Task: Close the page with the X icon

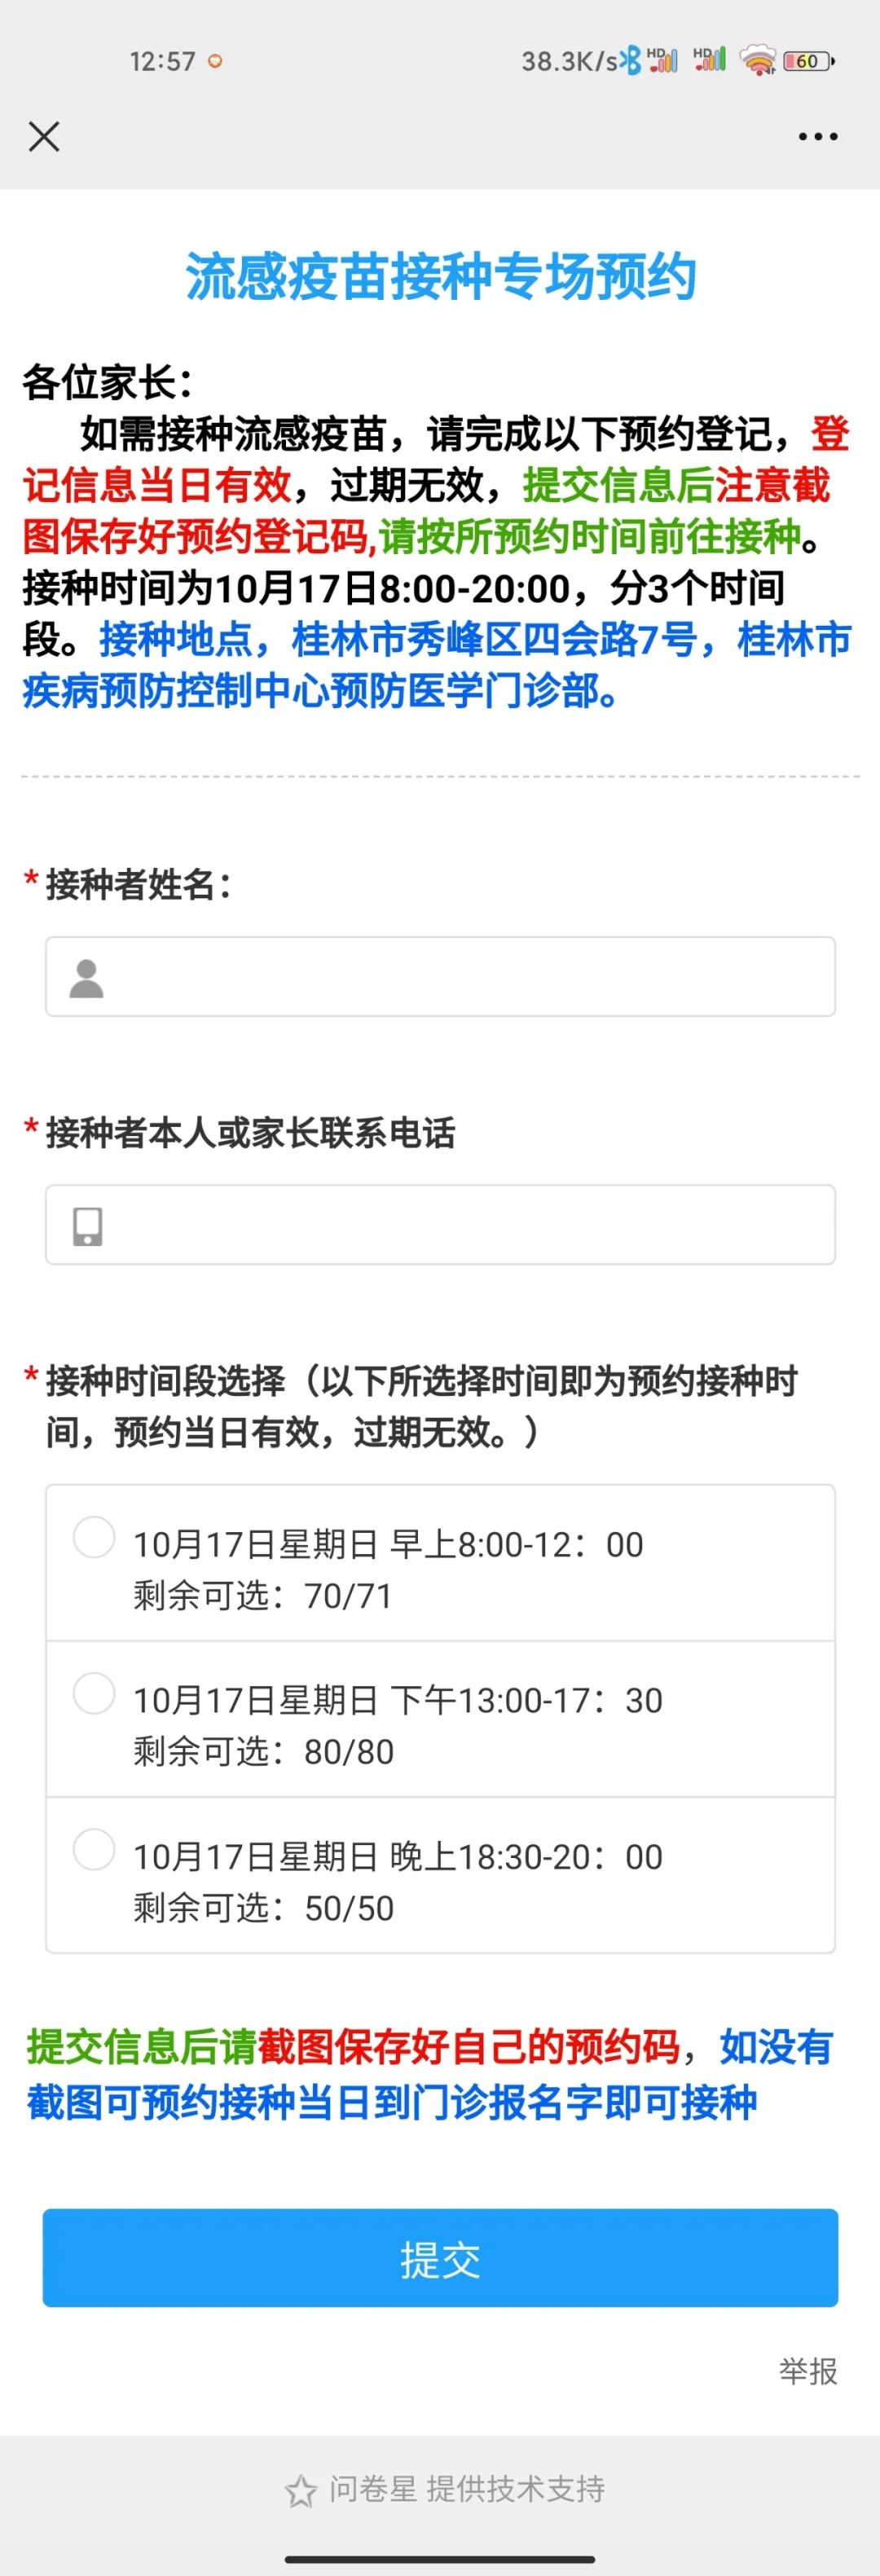Action: (x=44, y=136)
